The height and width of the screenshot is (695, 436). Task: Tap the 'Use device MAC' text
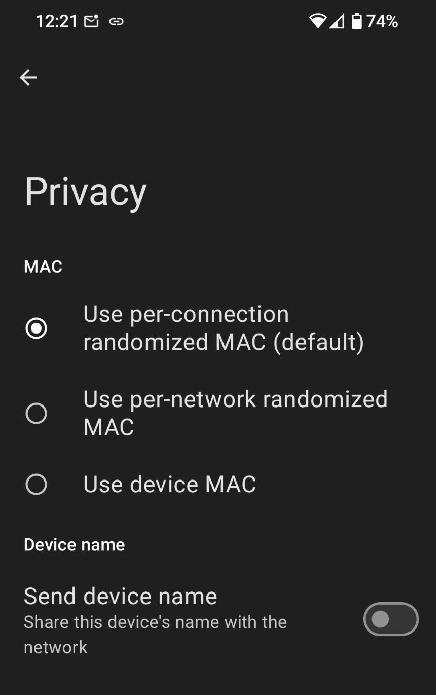point(170,484)
